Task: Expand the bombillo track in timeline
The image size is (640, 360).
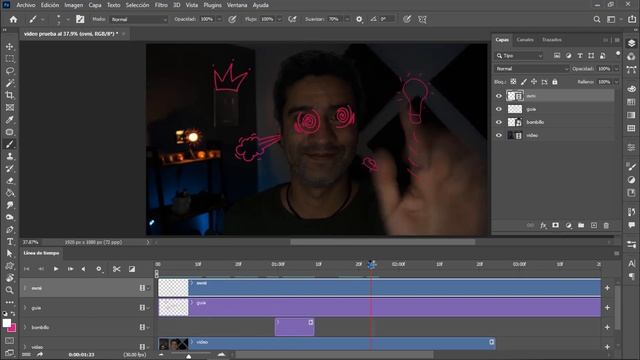Action: tap(25, 327)
